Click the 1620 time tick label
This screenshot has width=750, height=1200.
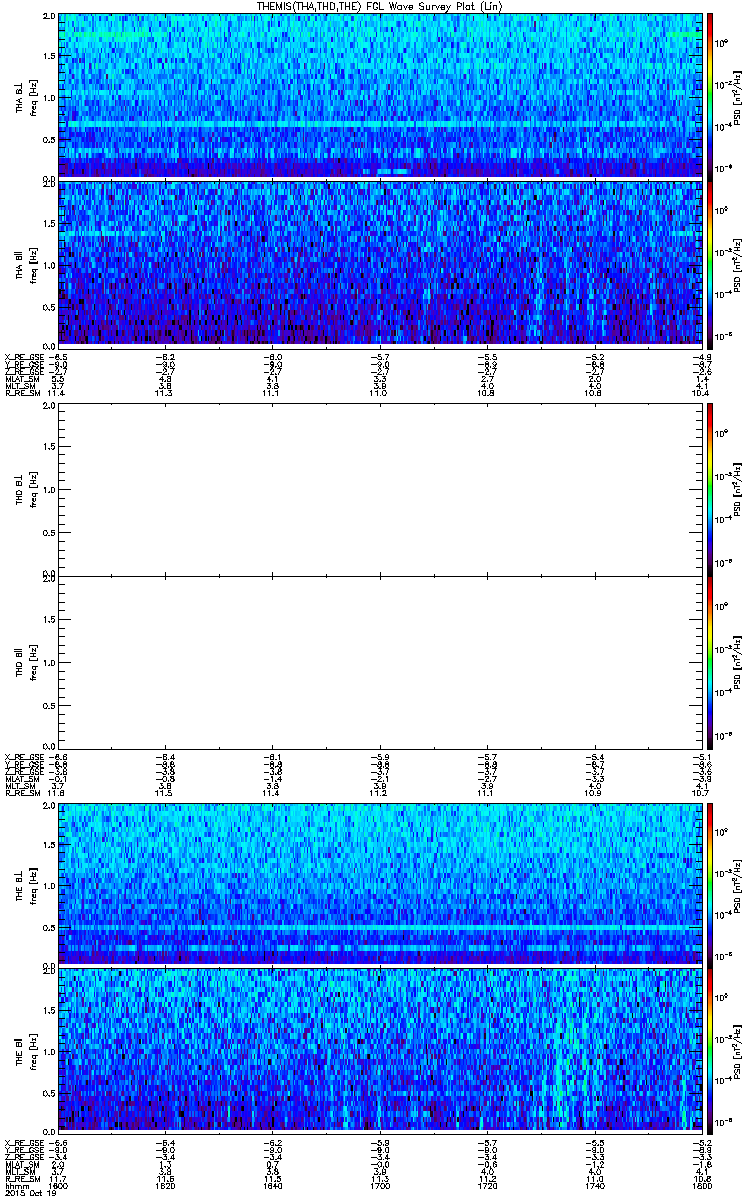[x=165, y=1186]
